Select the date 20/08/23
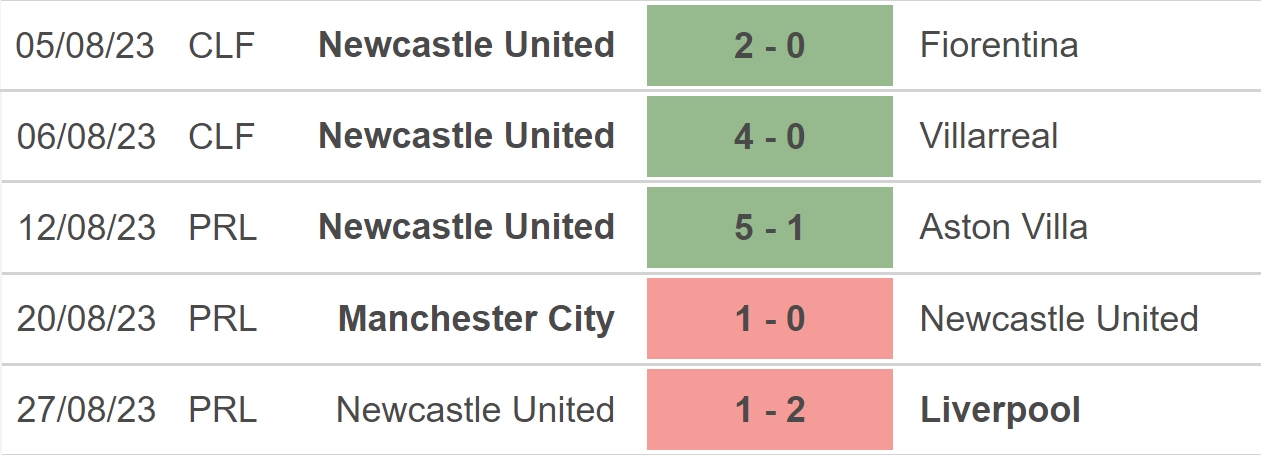Image resolution: width=1261 pixels, height=455 pixels. [87, 318]
